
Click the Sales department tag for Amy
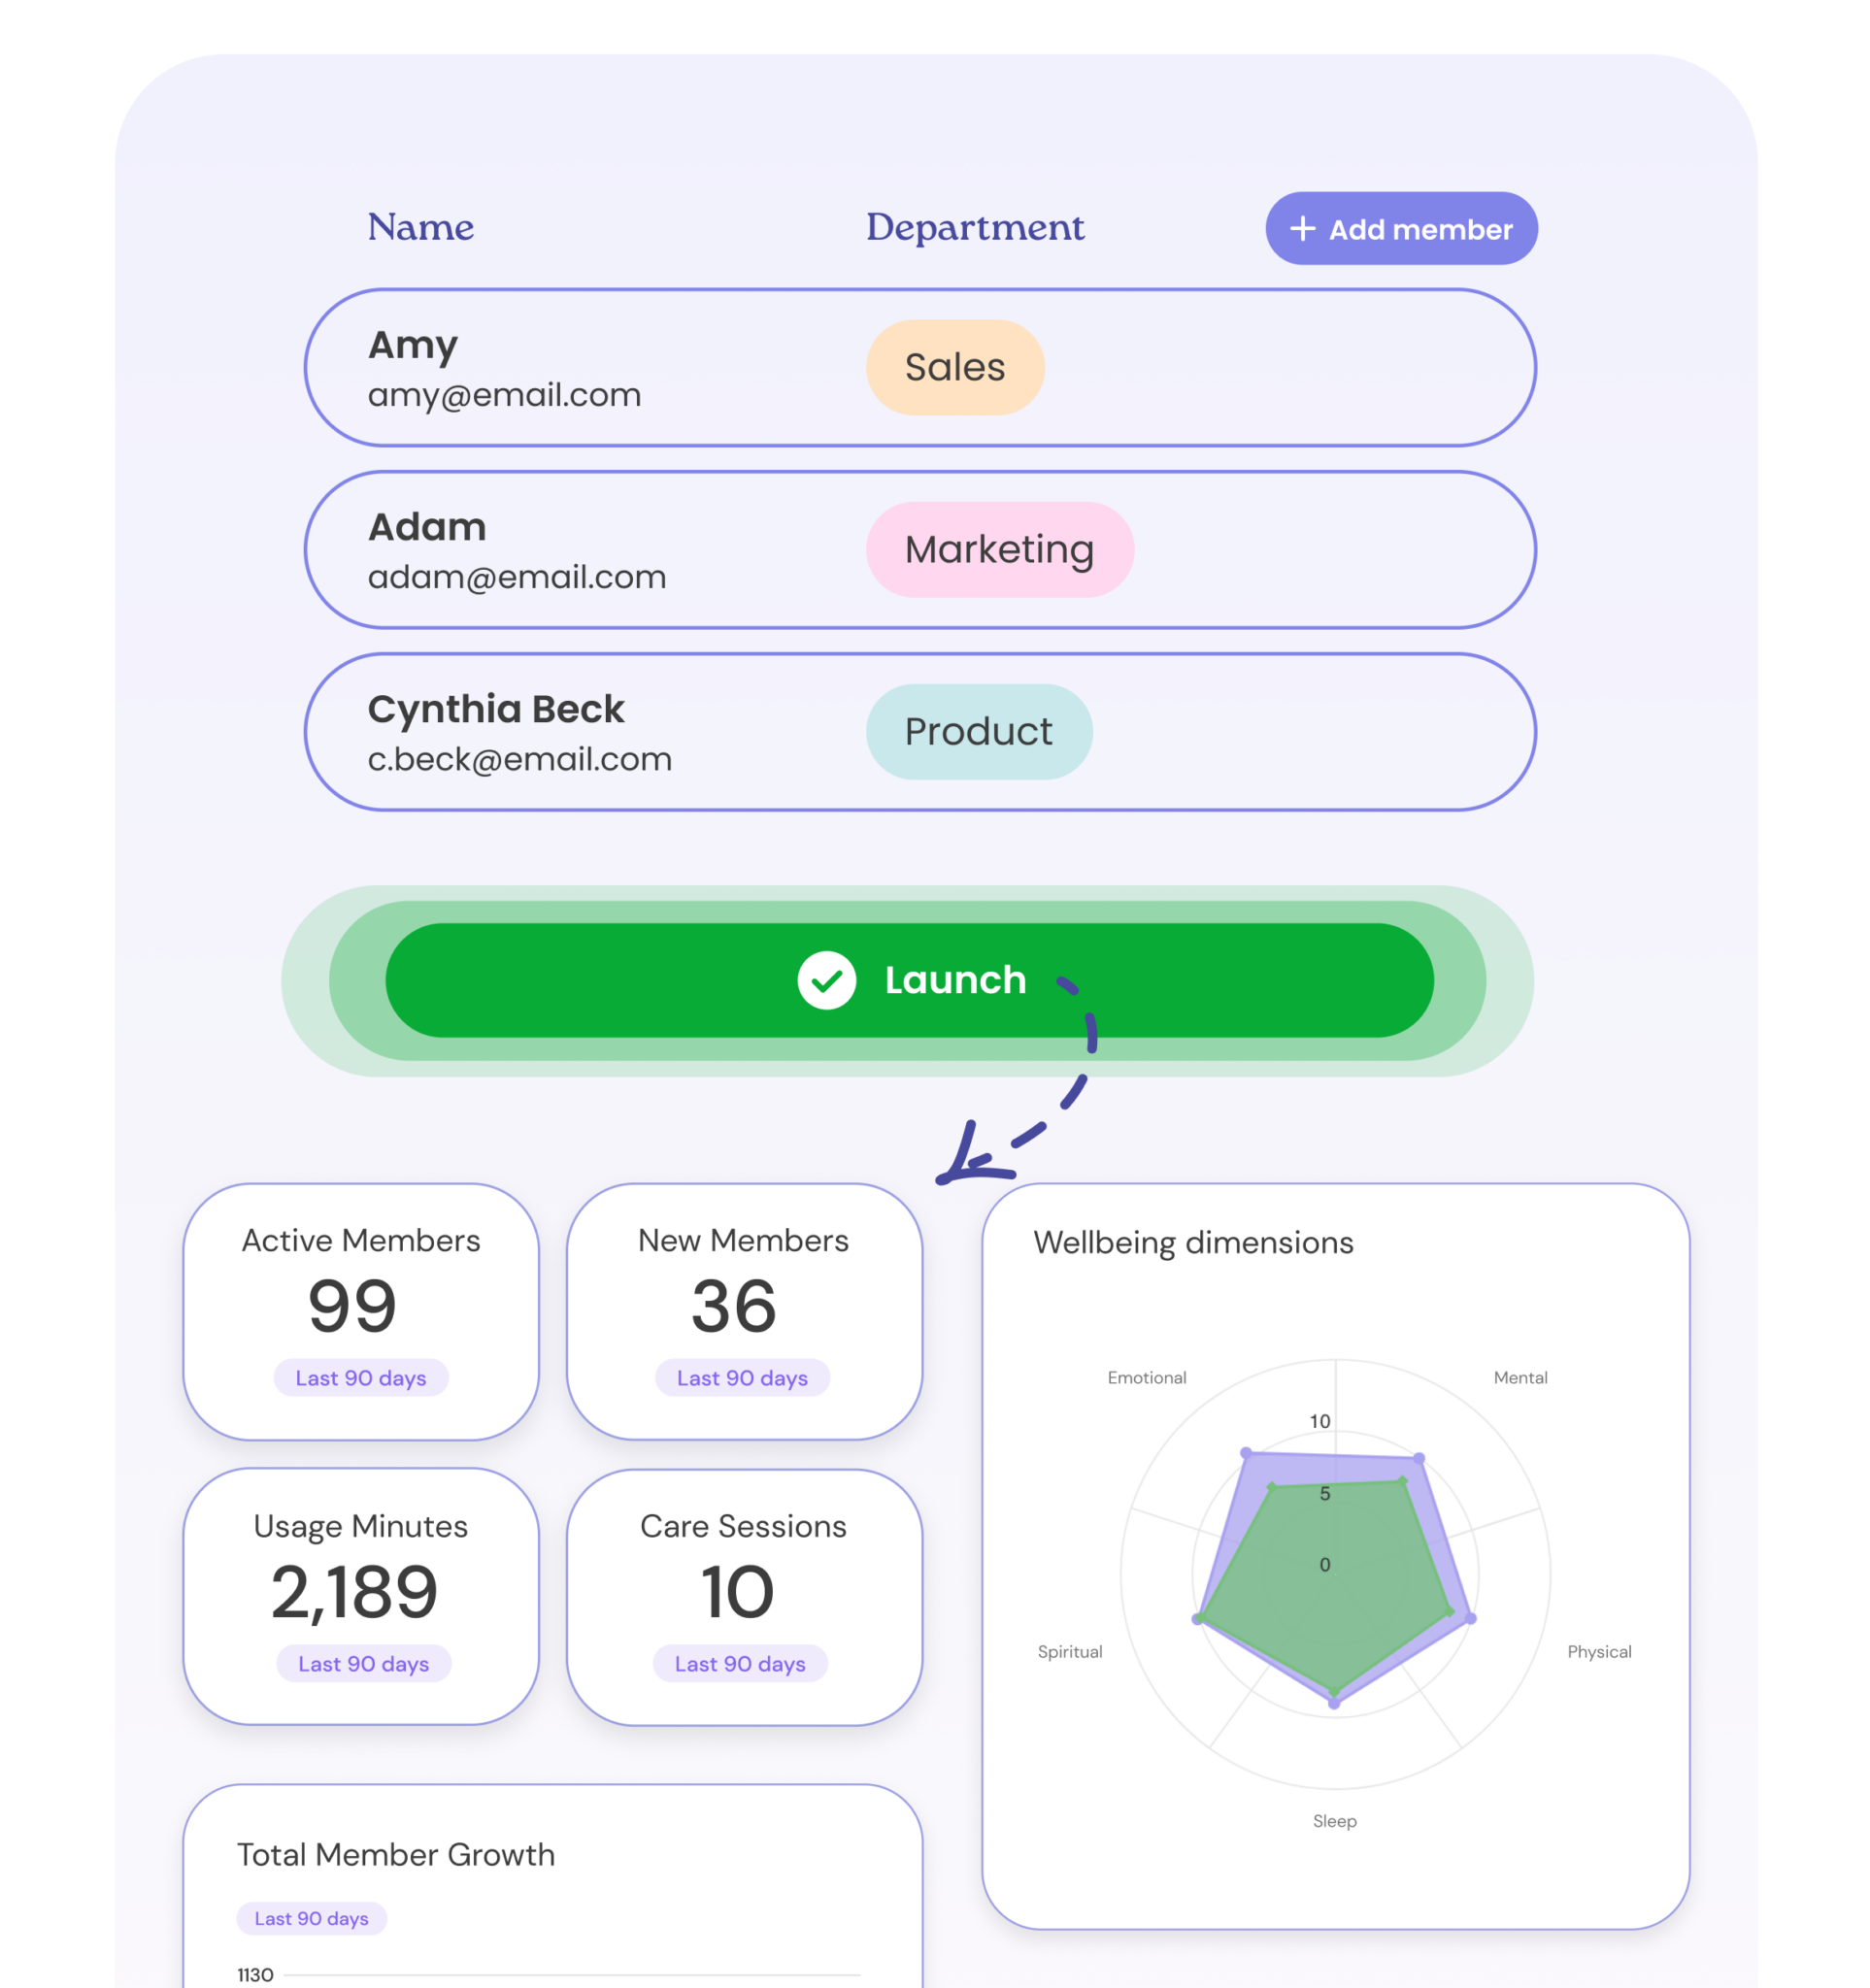click(x=955, y=367)
